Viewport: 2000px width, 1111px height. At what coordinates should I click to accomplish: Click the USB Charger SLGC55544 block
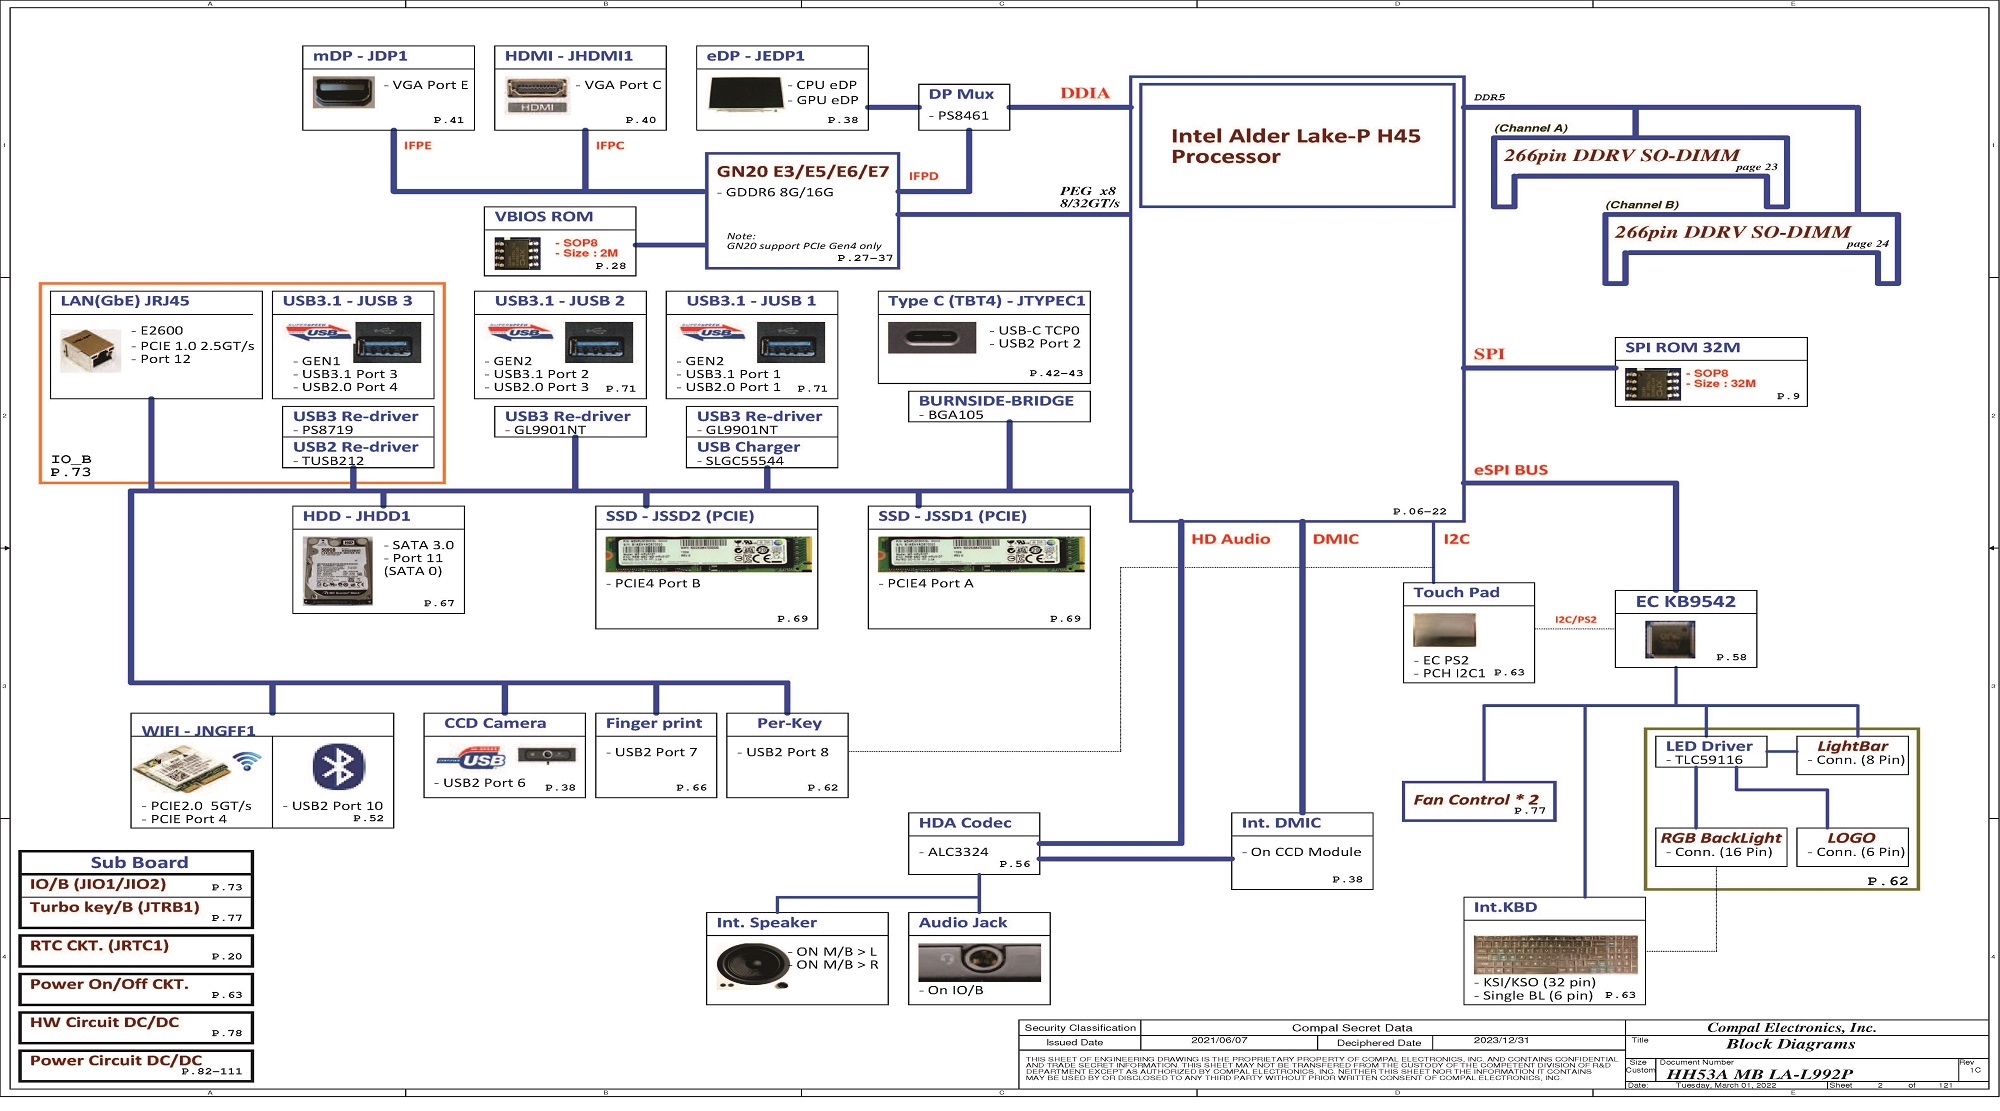761,453
